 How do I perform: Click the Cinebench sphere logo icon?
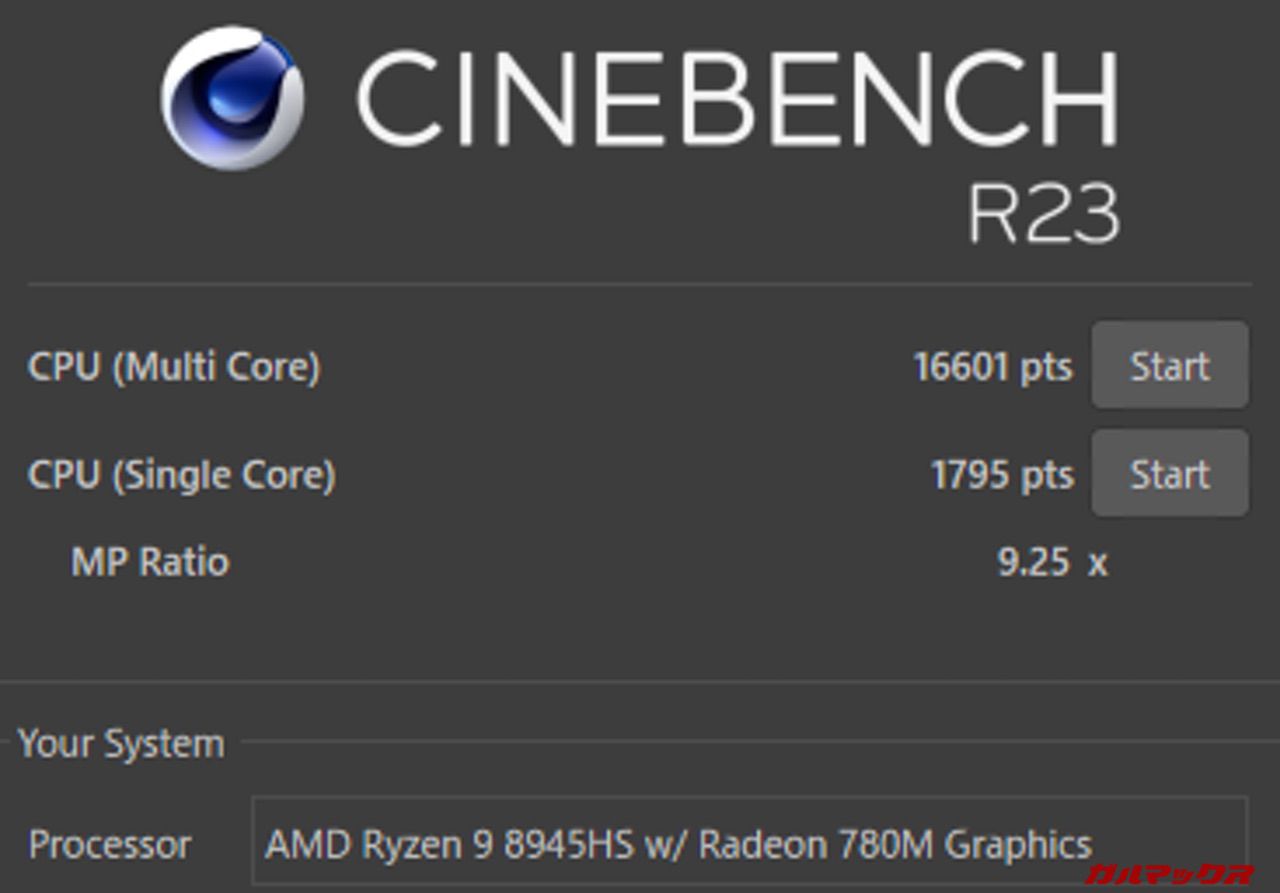tap(233, 97)
